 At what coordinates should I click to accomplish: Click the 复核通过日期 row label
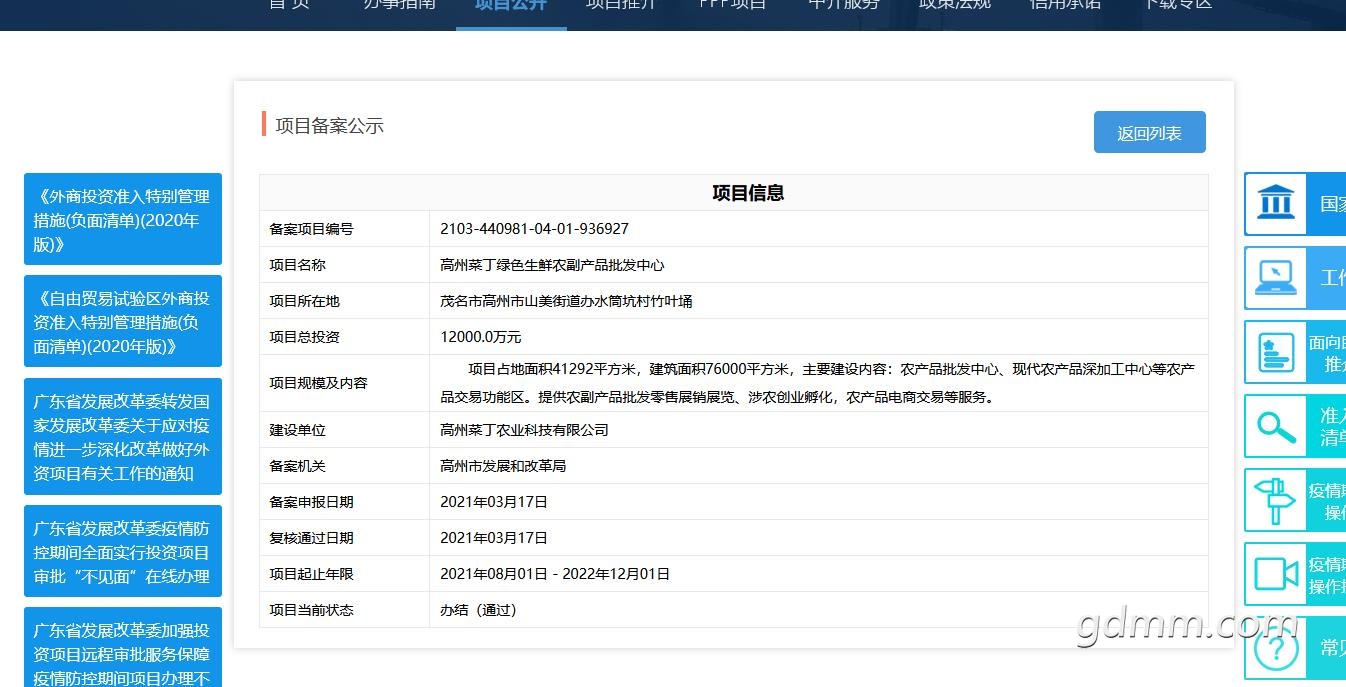[x=311, y=538]
